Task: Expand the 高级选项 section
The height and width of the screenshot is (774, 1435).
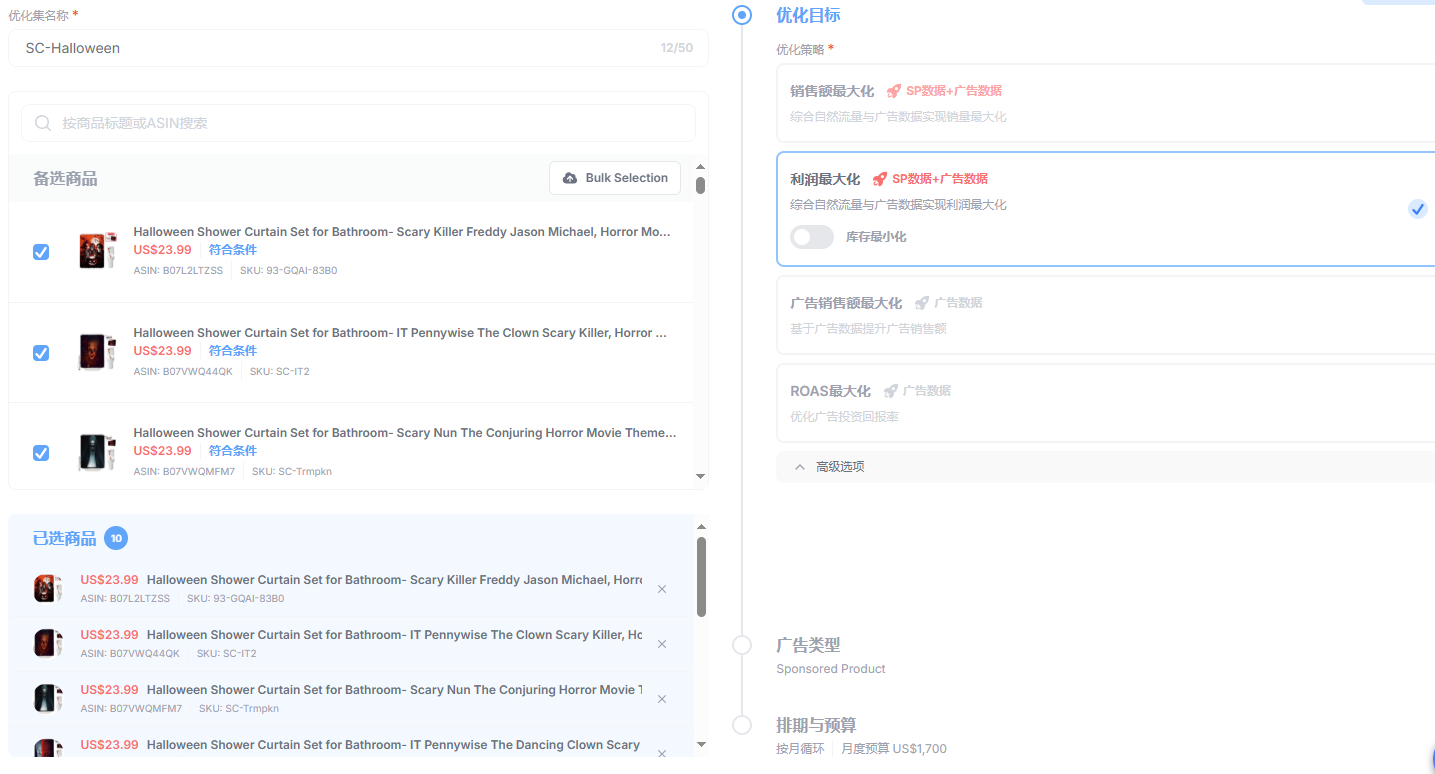Action: pyautogui.click(x=829, y=467)
